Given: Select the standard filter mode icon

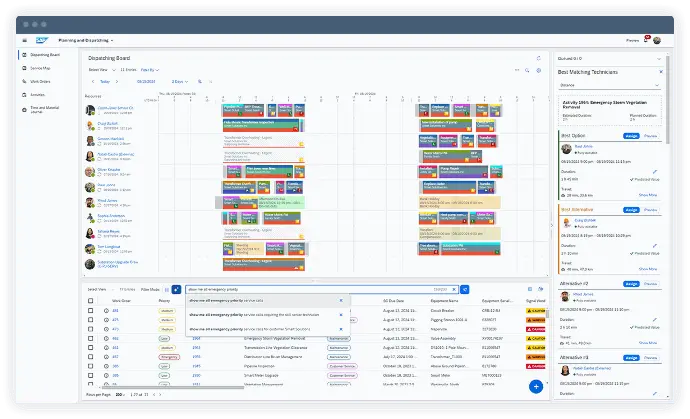Looking at the screenshot, I should point(167,289).
